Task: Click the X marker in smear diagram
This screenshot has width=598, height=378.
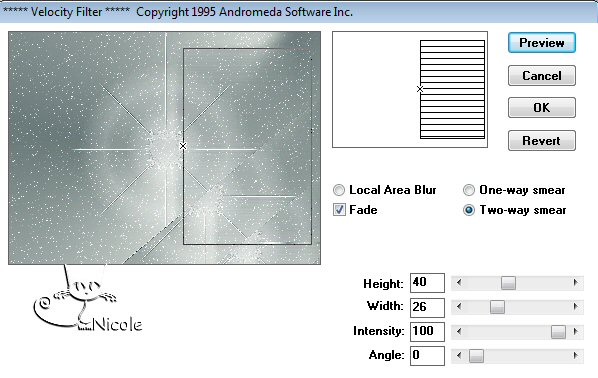Action: [x=420, y=89]
